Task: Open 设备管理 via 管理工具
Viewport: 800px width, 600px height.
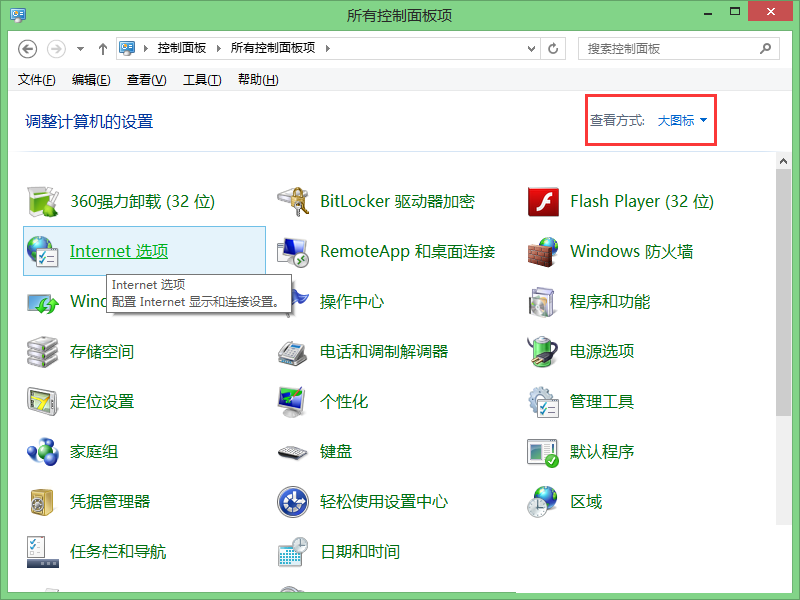Action: [x=601, y=401]
